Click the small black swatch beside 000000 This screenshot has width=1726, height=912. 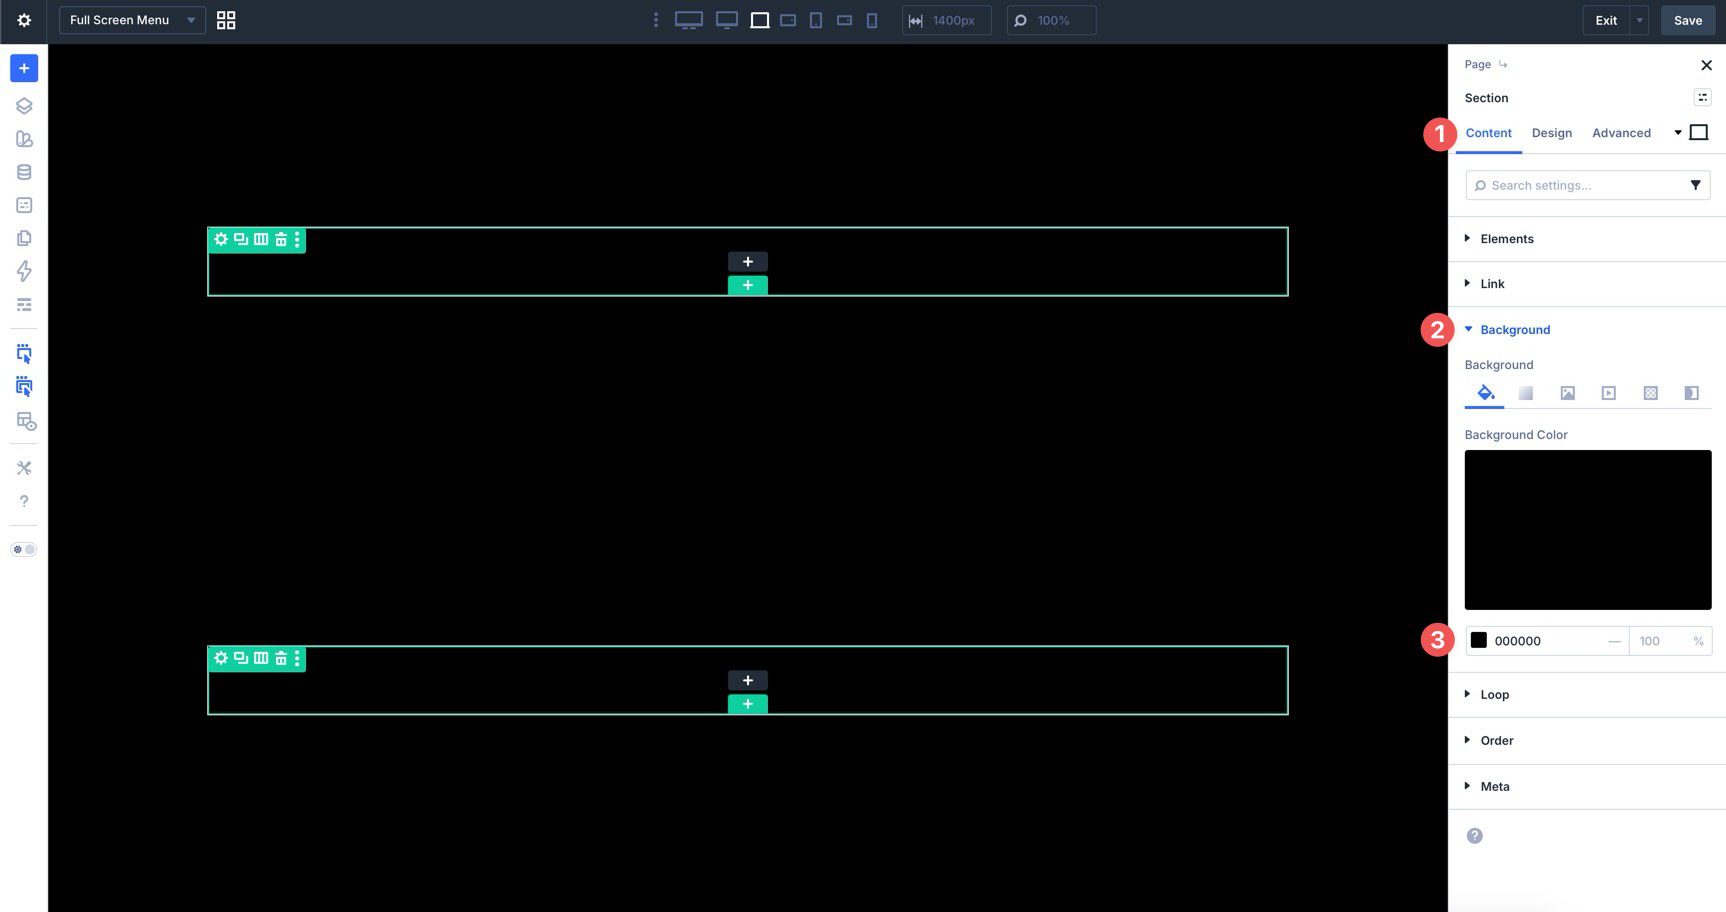coord(1478,641)
